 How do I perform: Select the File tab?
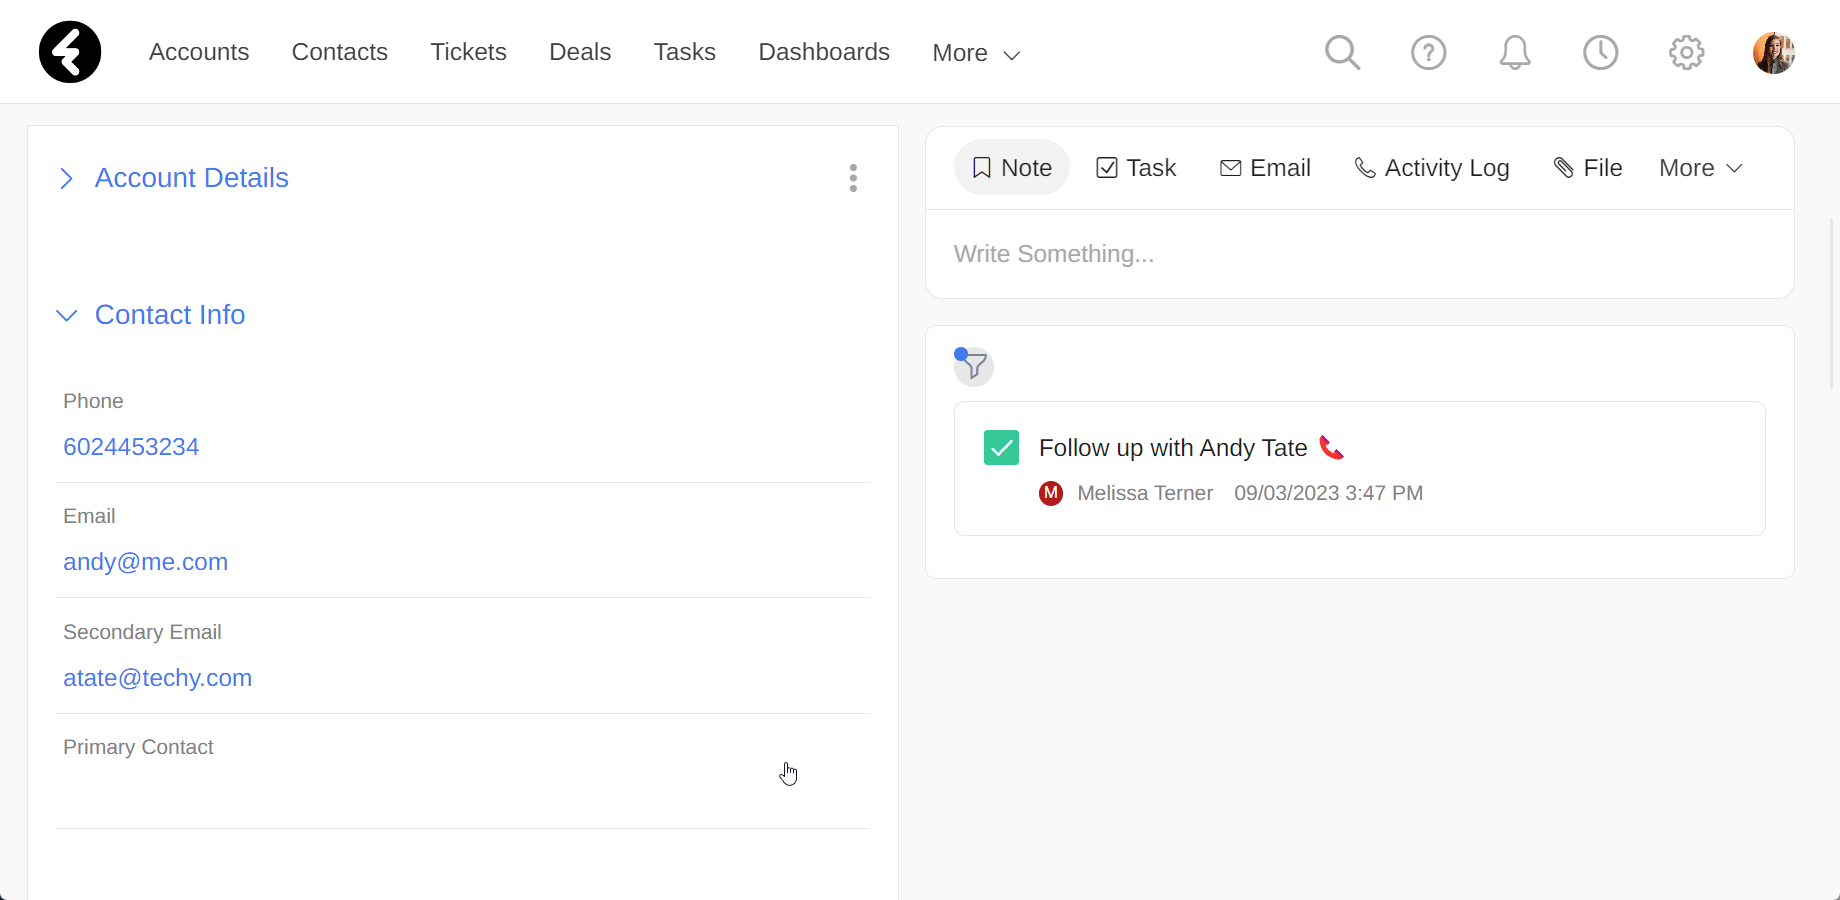(1587, 168)
